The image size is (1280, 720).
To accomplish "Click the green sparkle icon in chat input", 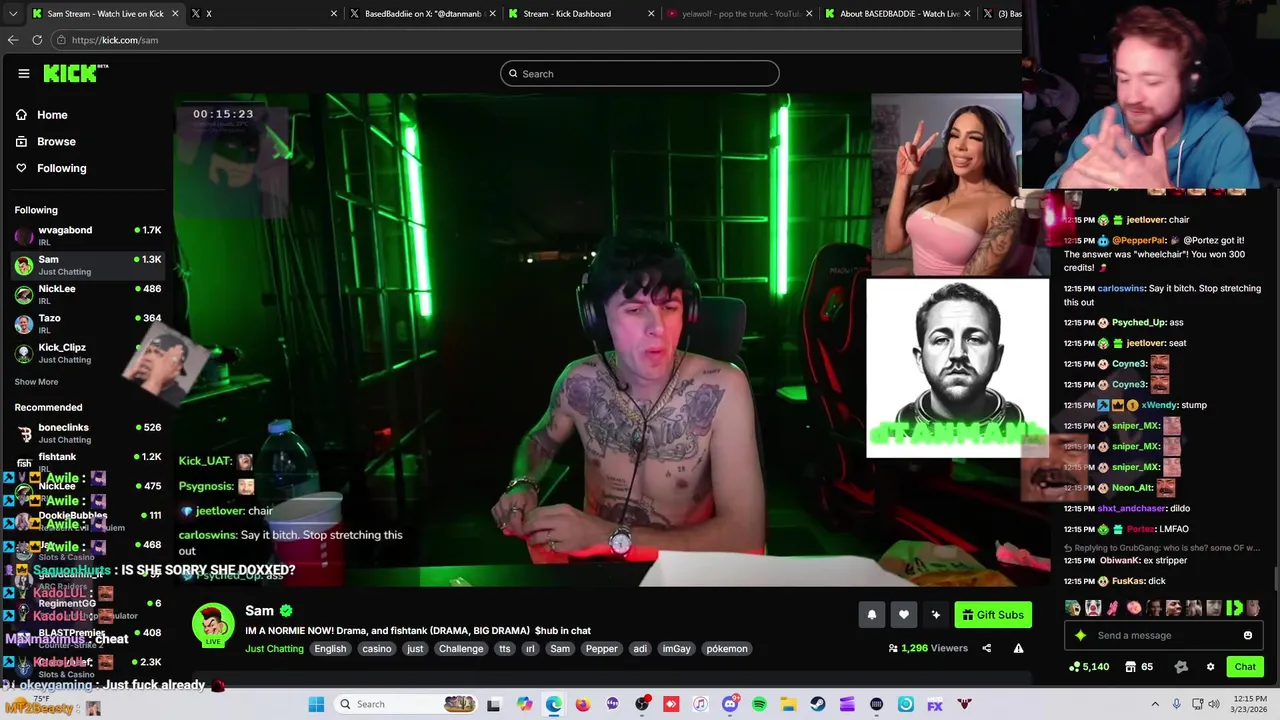I will pyautogui.click(x=1080, y=635).
